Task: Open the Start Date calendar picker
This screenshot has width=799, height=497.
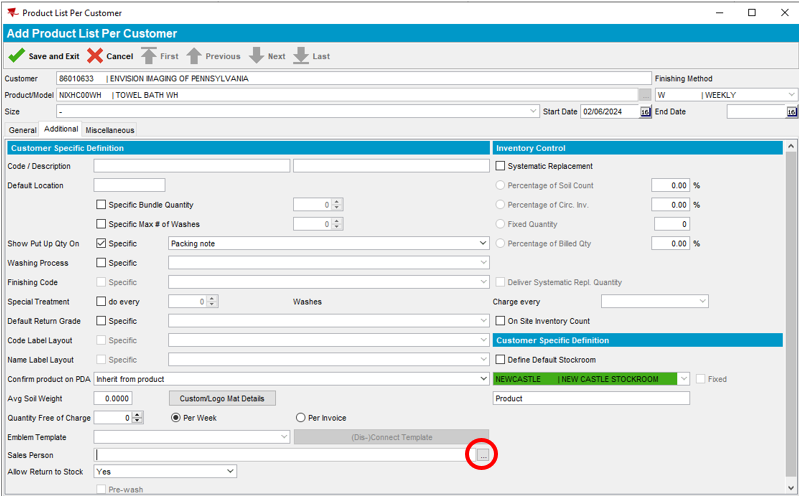Action: click(x=645, y=112)
